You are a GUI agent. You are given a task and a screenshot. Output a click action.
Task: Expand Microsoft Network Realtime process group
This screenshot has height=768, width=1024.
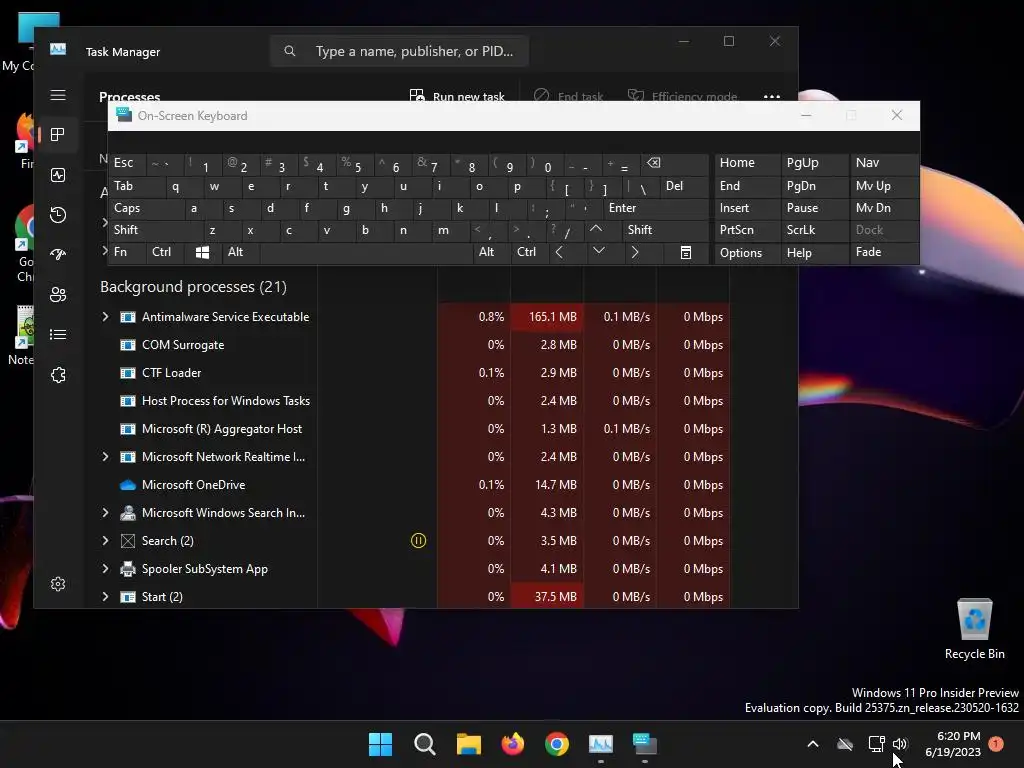point(105,456)
